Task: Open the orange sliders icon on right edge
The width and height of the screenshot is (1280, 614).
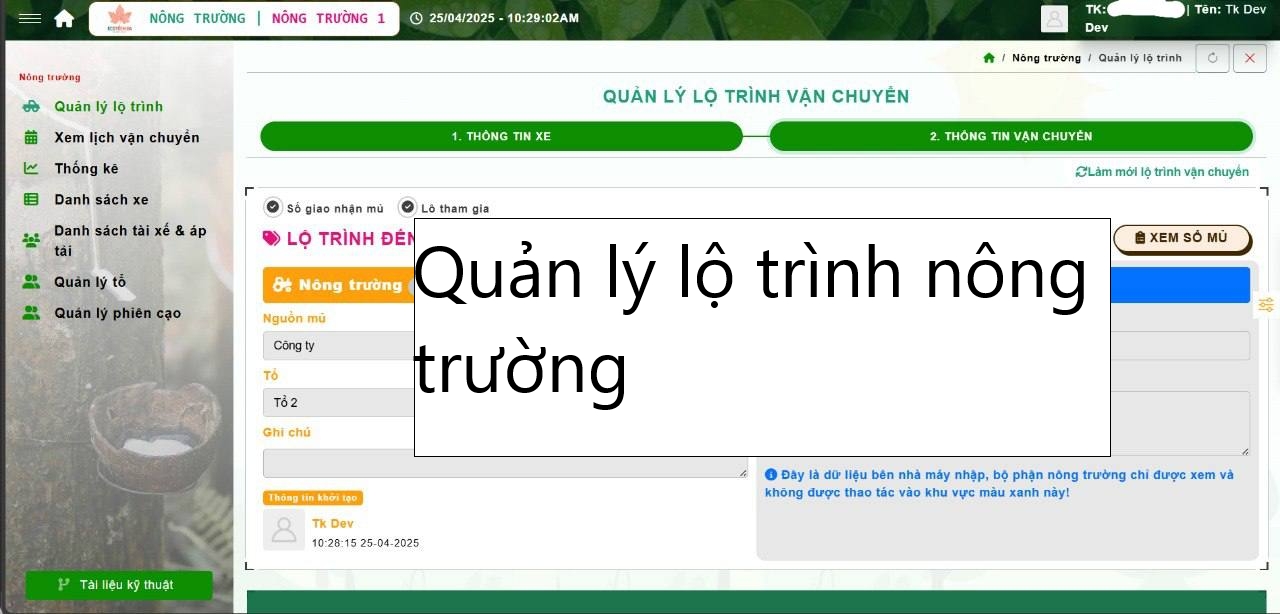Action: pyautogui.click(x=1265, y=304)
